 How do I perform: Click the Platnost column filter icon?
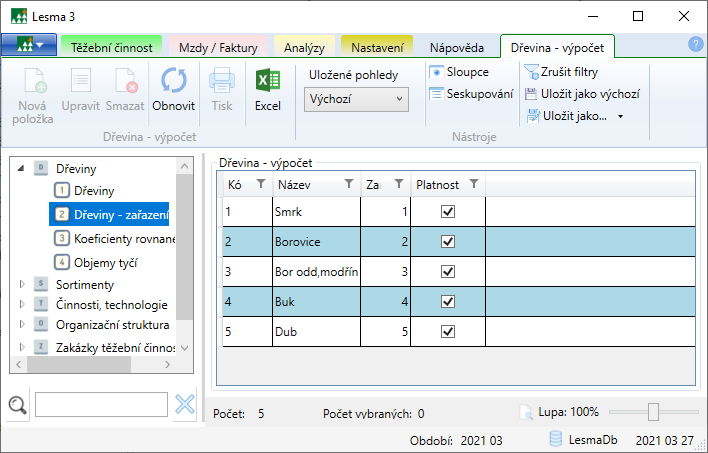(x=474, y=184)
